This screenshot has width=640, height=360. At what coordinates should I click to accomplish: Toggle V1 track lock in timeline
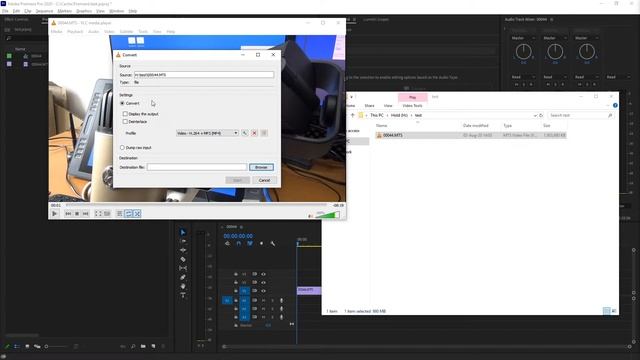pyautogui.click(x=236, y=291)
